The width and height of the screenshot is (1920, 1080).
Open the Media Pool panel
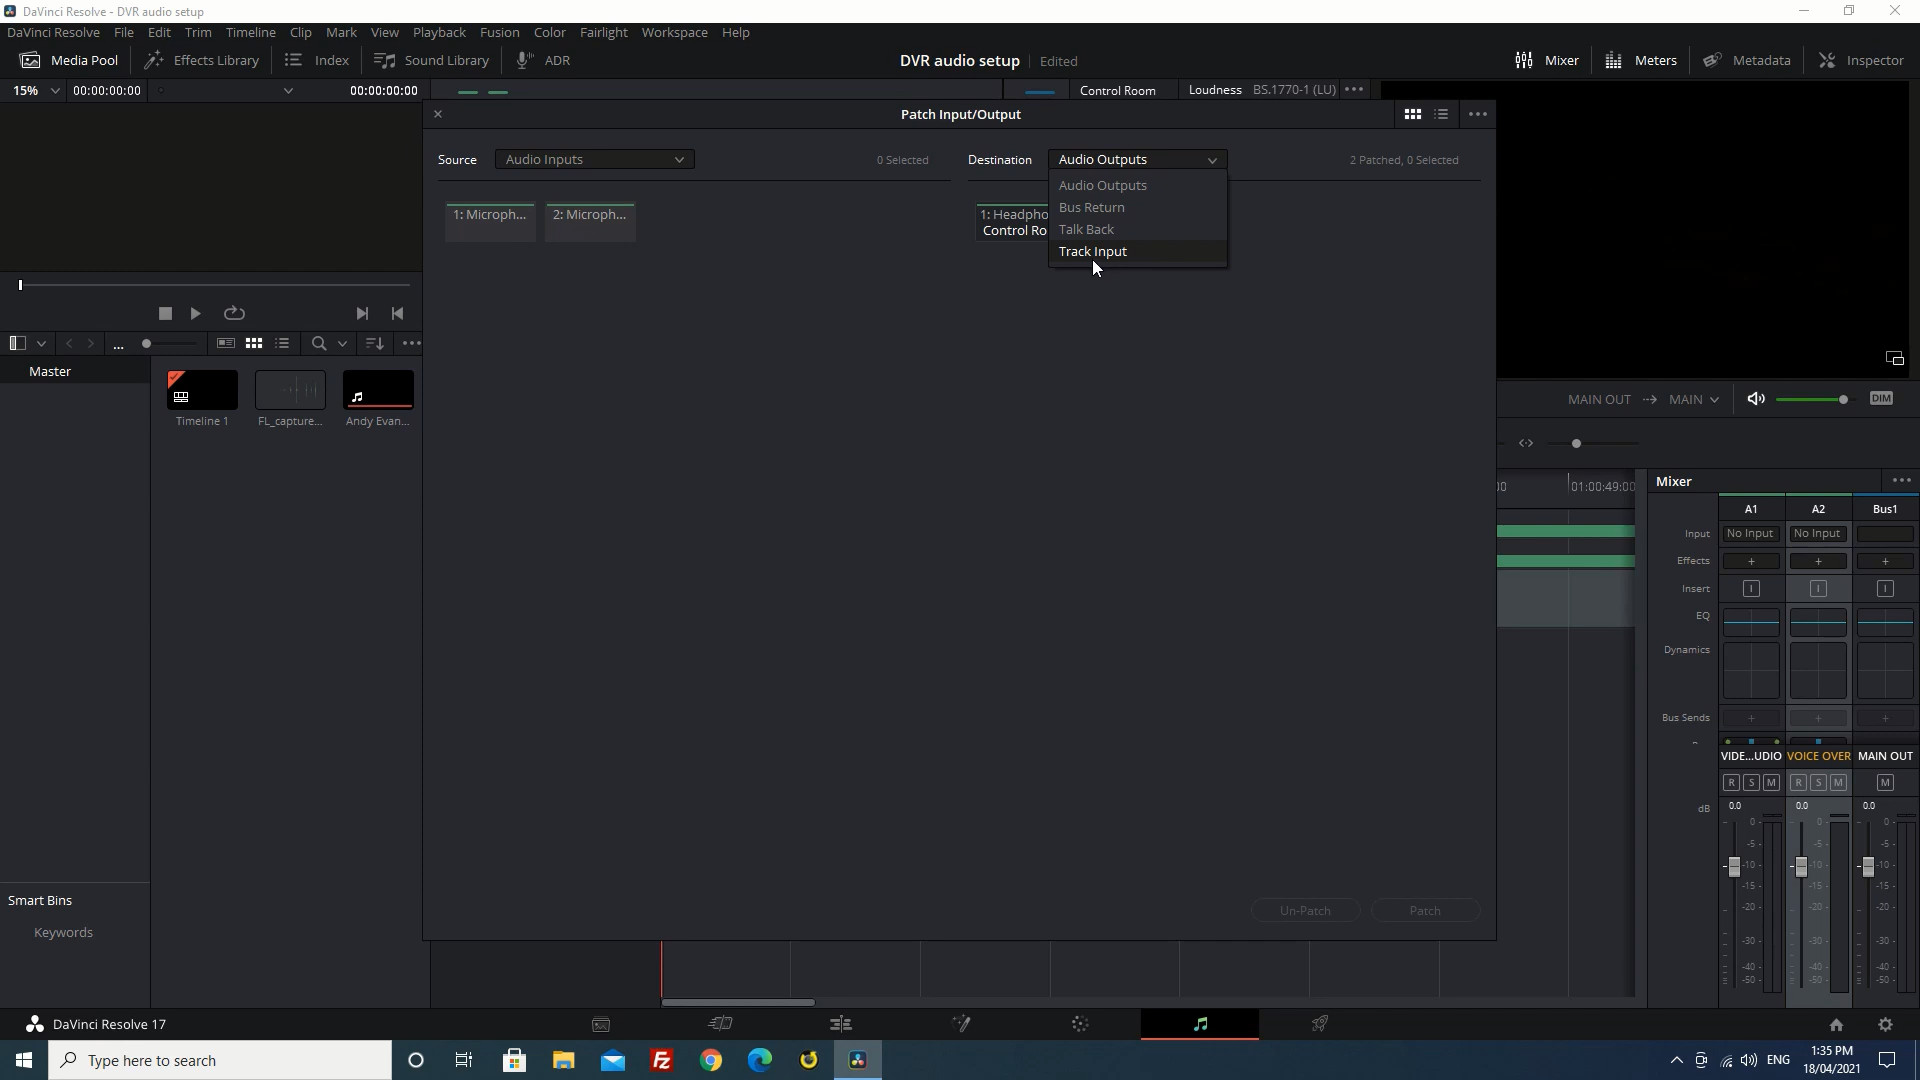pyautogui.click(x=69, y=60)
